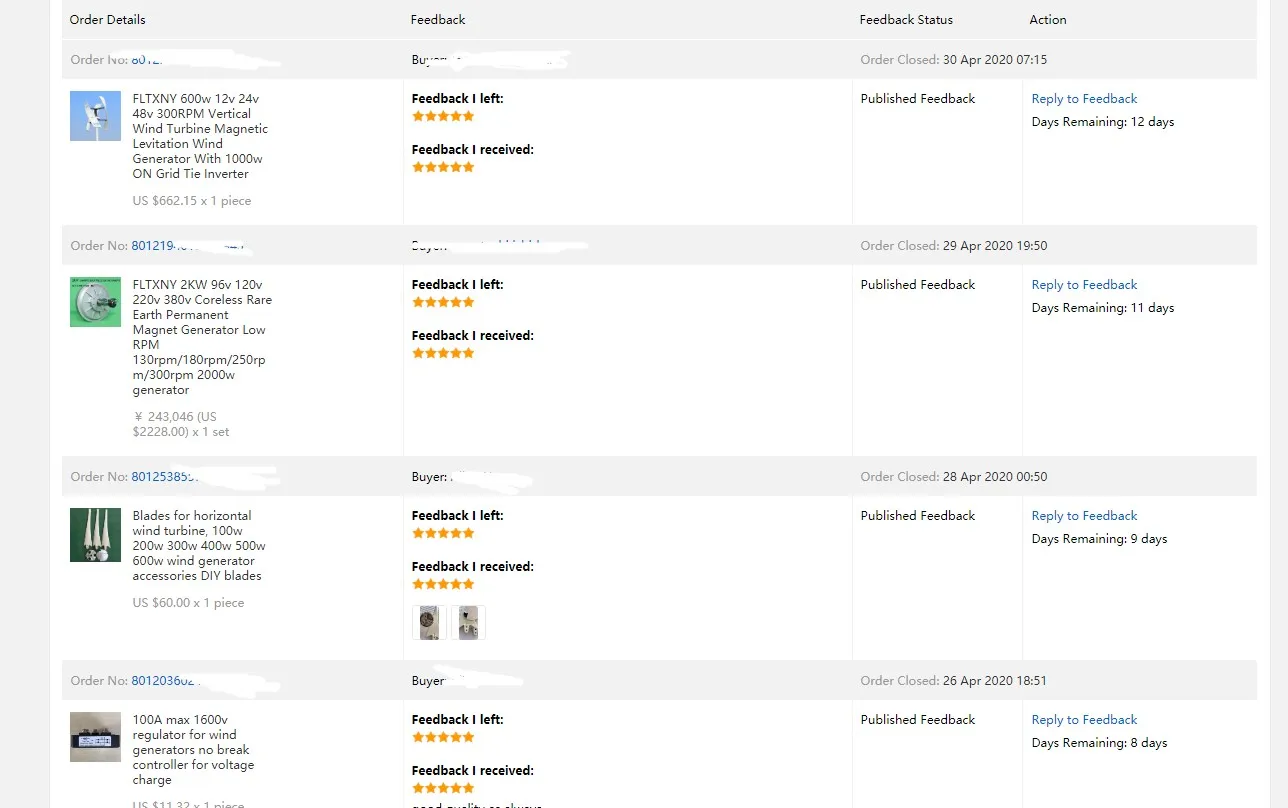Open the FLTXNY 600w Vertical Wind Turbine title
This screenshot has width=1288, height=808.
coord(200,136)
